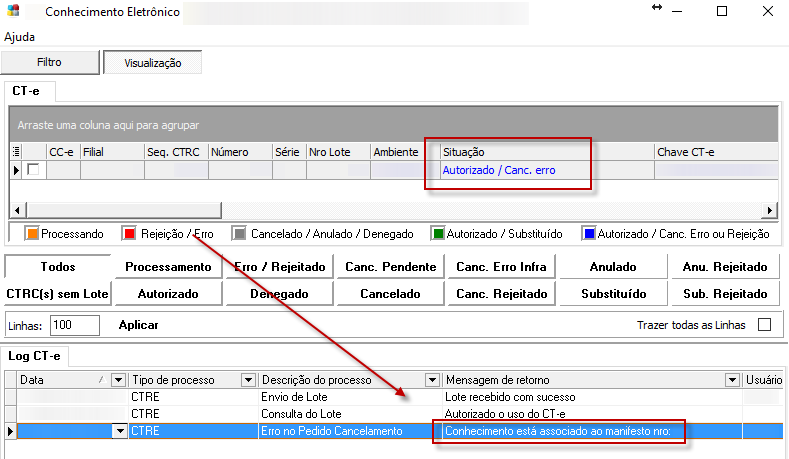Open Tipo de processo filter dropdown
Screen dimensions: 789x459
pos(248,380)
